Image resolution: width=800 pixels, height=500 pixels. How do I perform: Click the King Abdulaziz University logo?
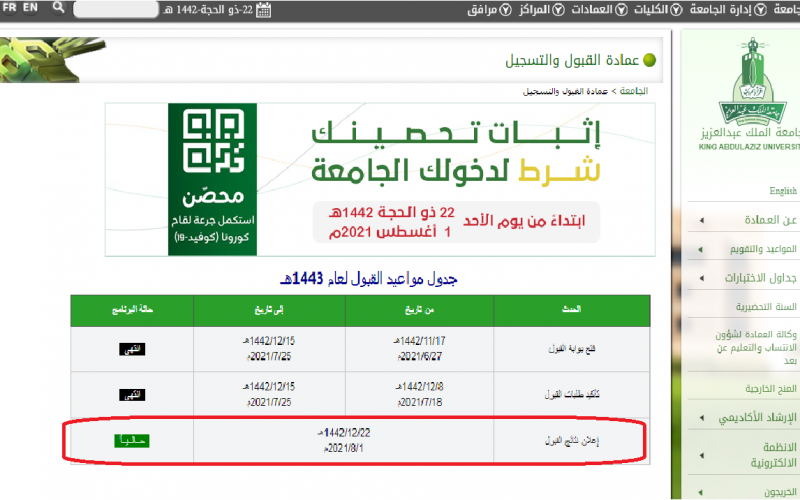753,82
